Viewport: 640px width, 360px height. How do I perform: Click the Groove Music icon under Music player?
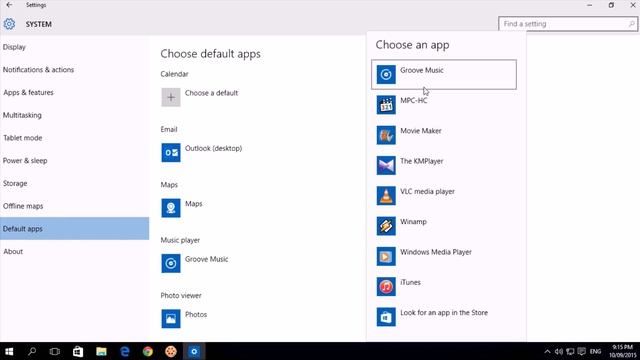[x=171, y=263]
